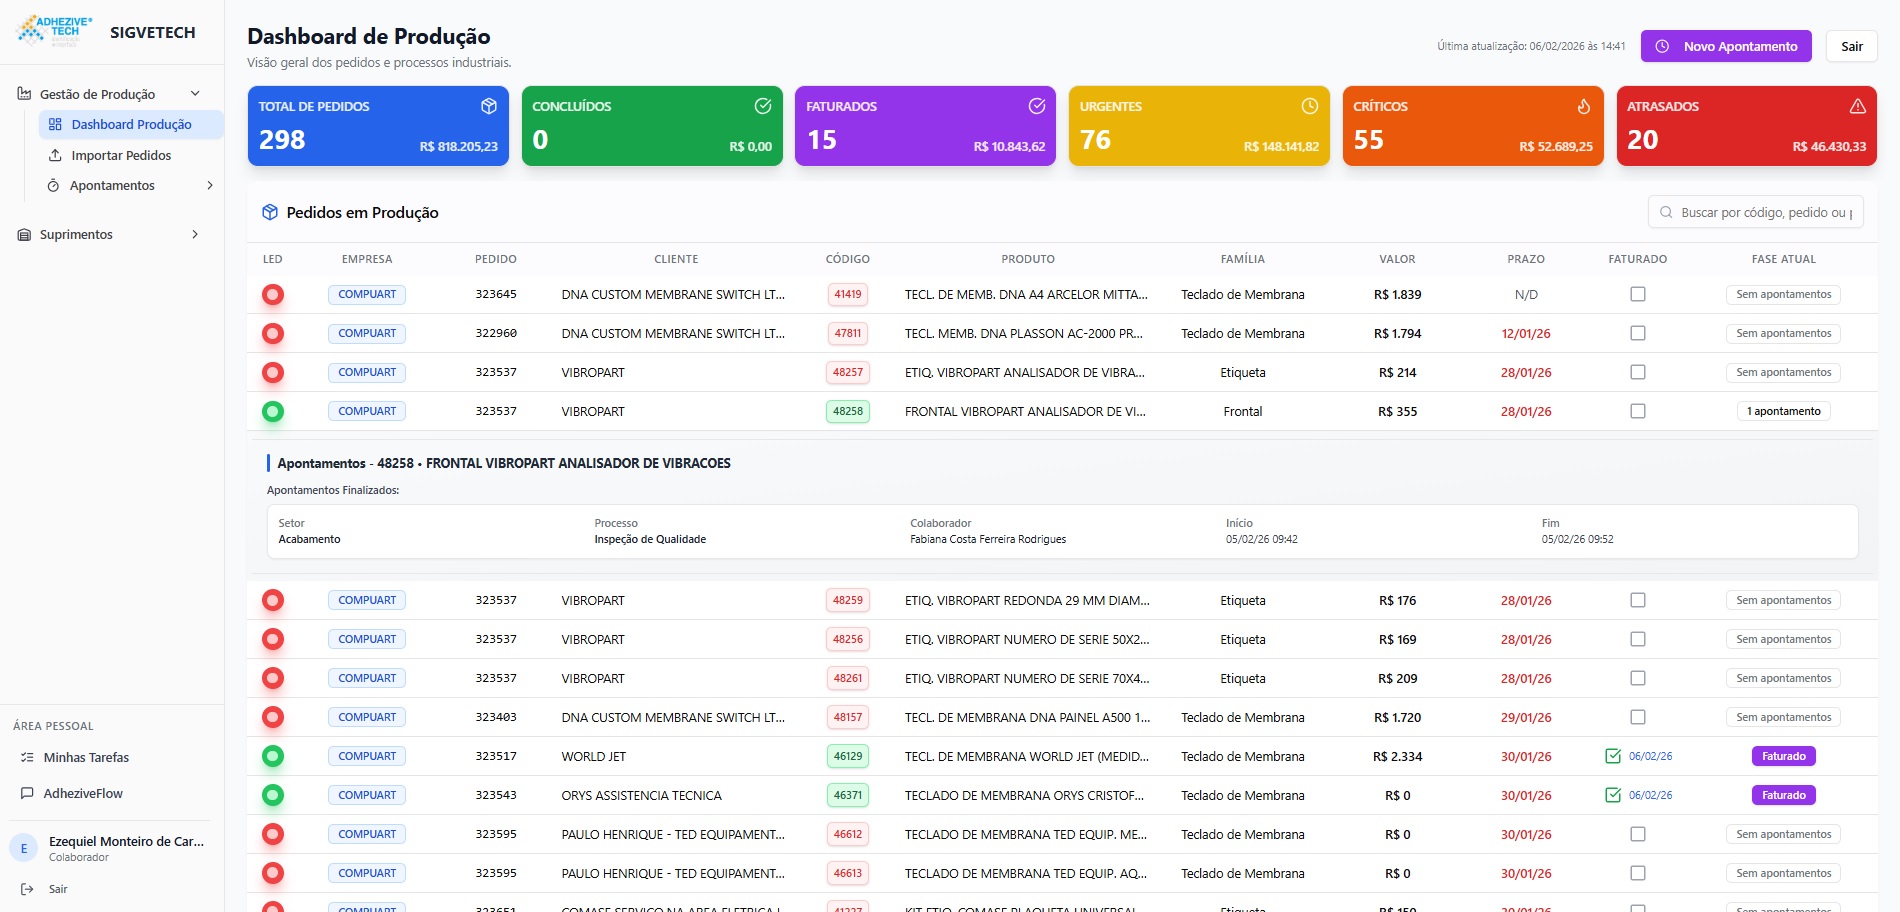
Task: Click Sair button beside Novo Apontamento
Action: pos(1852,46)
